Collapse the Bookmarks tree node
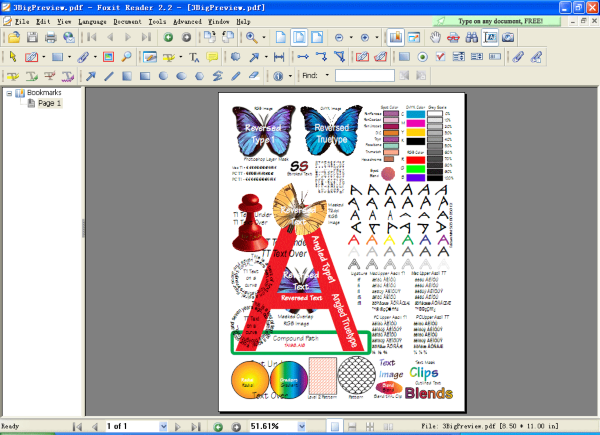This screenshot has width=600, height=435. (x=9, y=93)
